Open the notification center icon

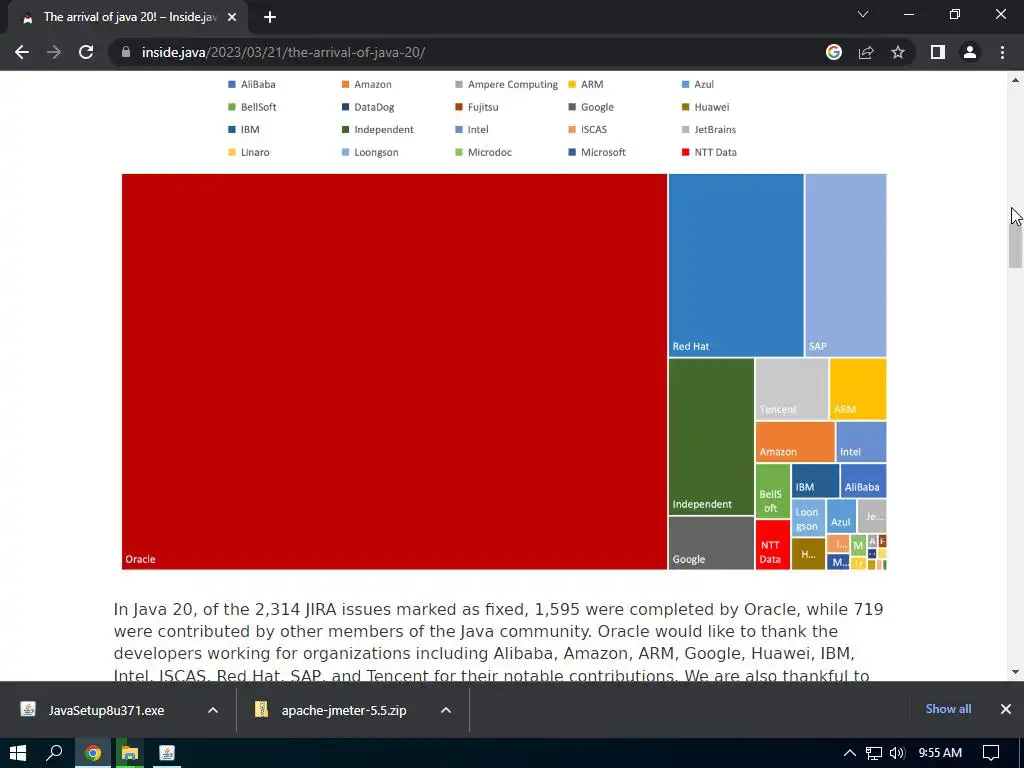pos(991,753)
